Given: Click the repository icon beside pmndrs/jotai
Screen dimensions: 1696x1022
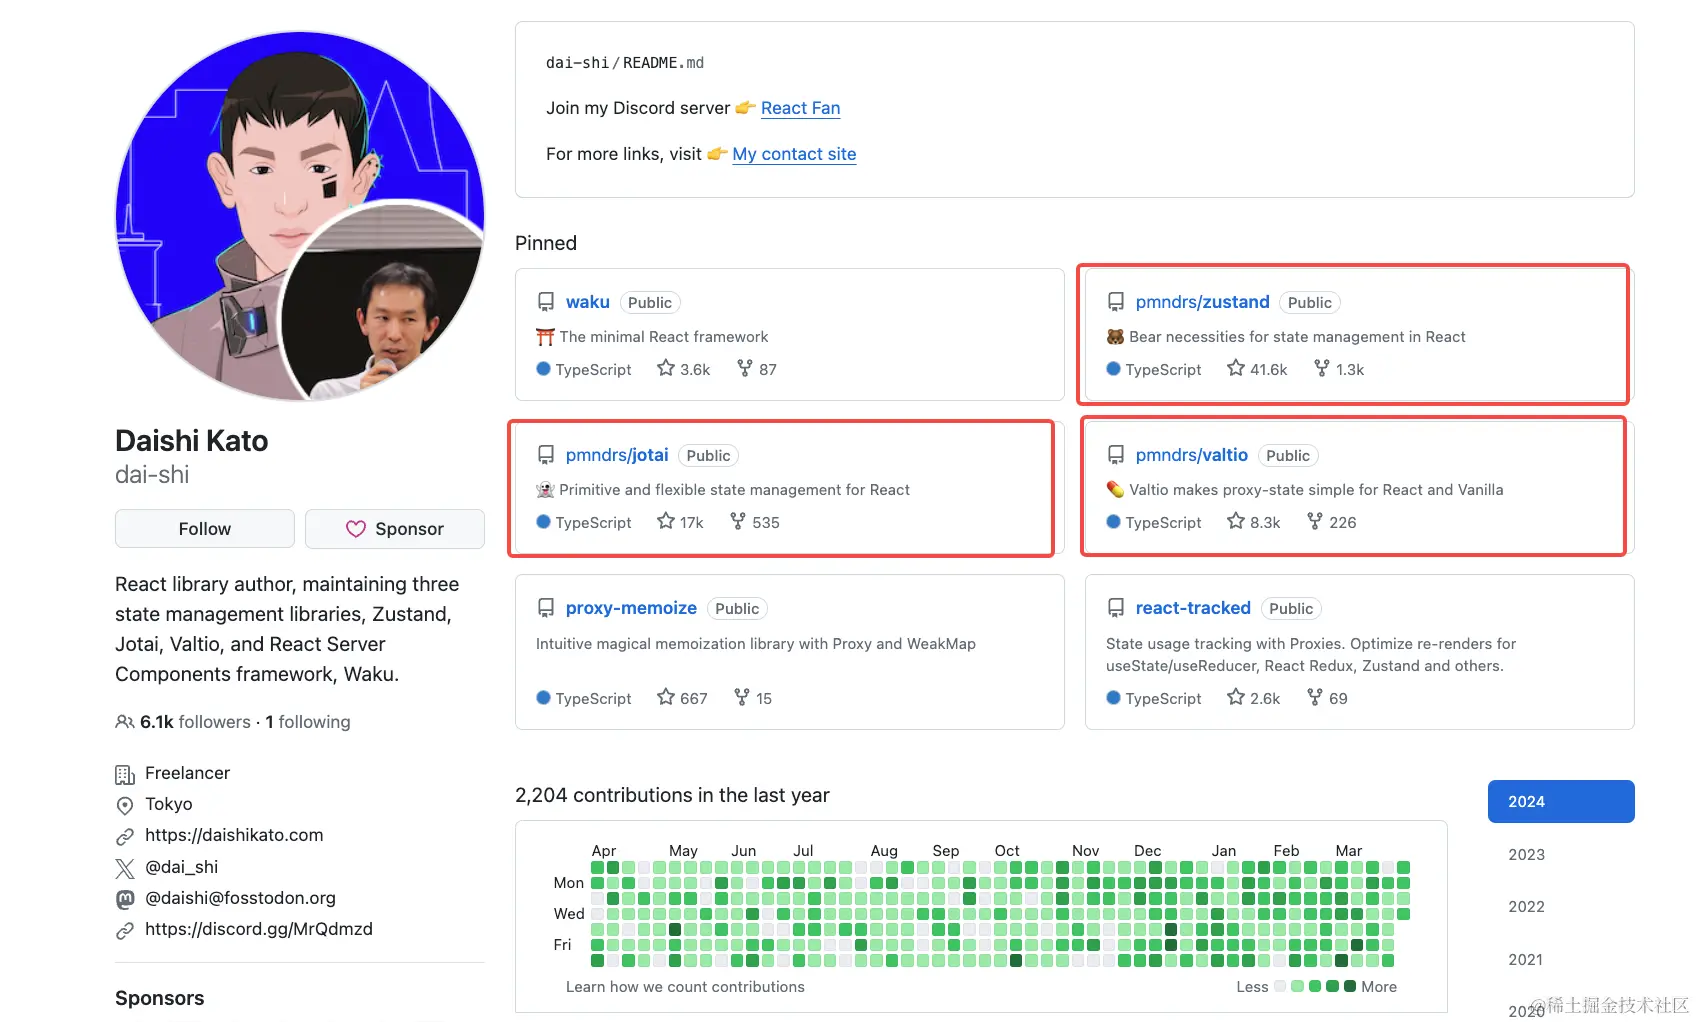Looking at the screenshot, I should (x=546, y=455).
